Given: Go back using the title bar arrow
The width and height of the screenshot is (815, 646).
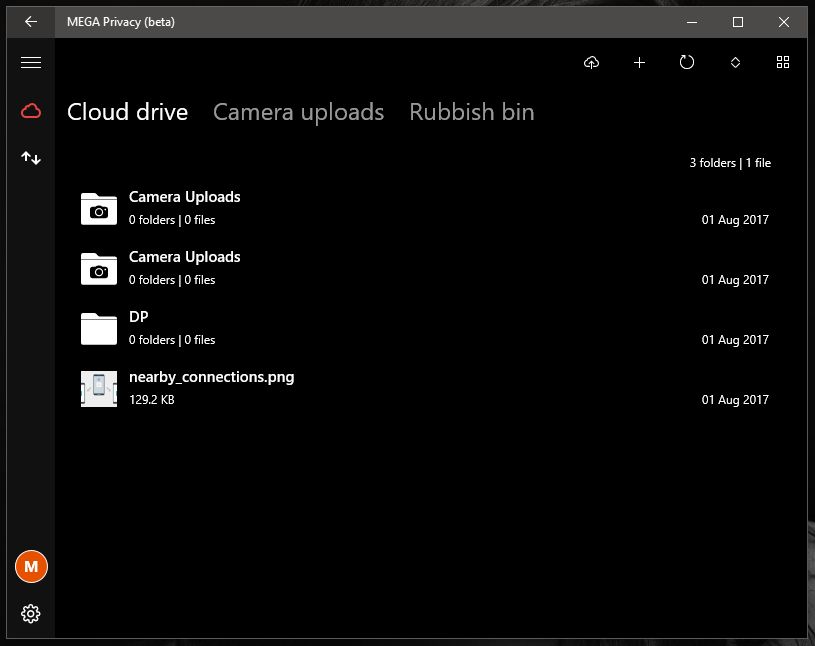Looking at the screenshot, I should [31, 21].
